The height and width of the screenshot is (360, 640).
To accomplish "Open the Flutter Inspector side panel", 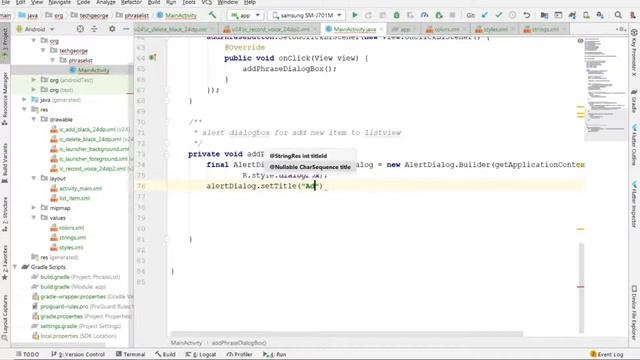I will coord(634,204).
